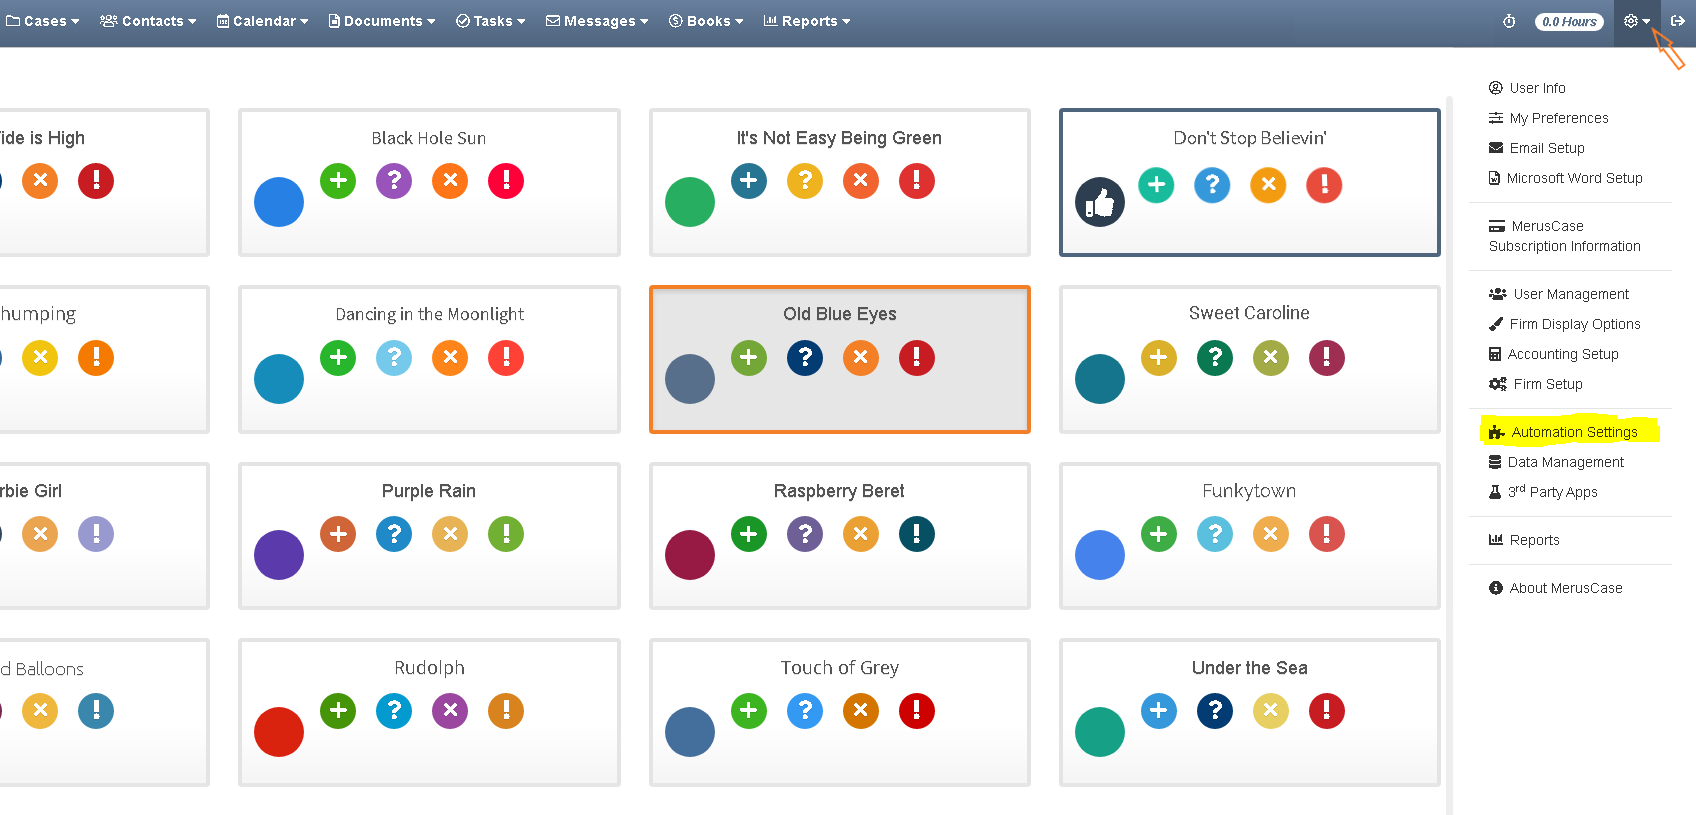Open User Management
Image resolution: width=1696 pixels, height=815 pixels.
1559,294
